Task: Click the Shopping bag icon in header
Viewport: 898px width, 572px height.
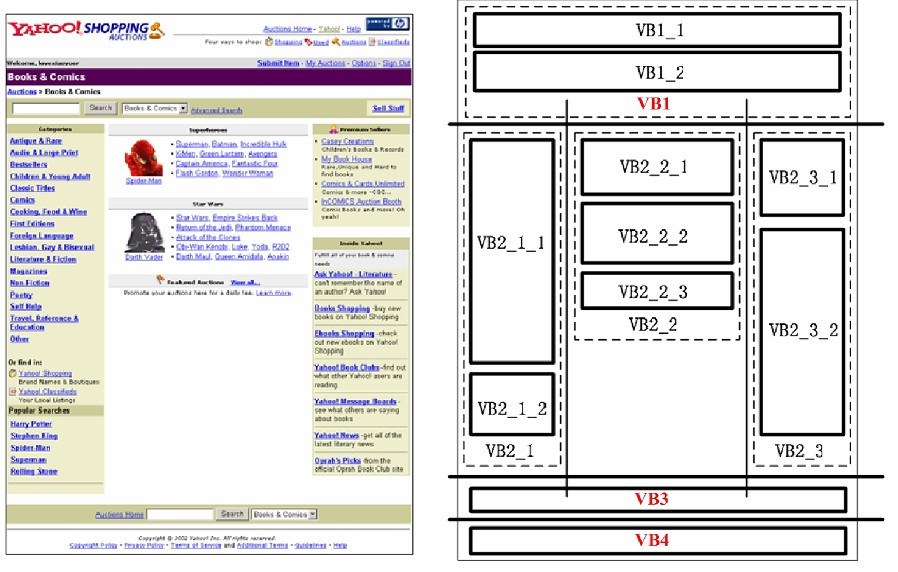Action: tap(269, 42)
